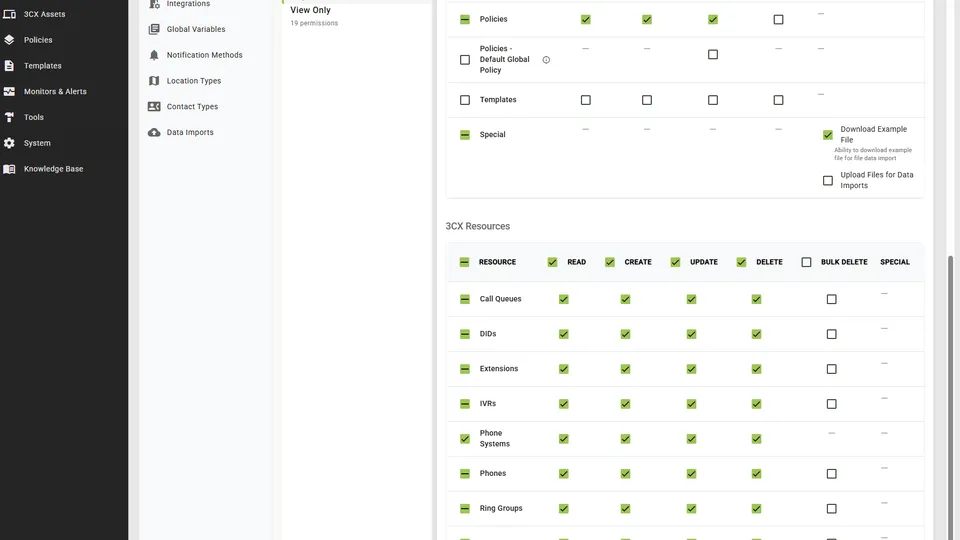Uncheck Create permission for IVRs
This screenshot has height=540, width=960.
[625, 404]
